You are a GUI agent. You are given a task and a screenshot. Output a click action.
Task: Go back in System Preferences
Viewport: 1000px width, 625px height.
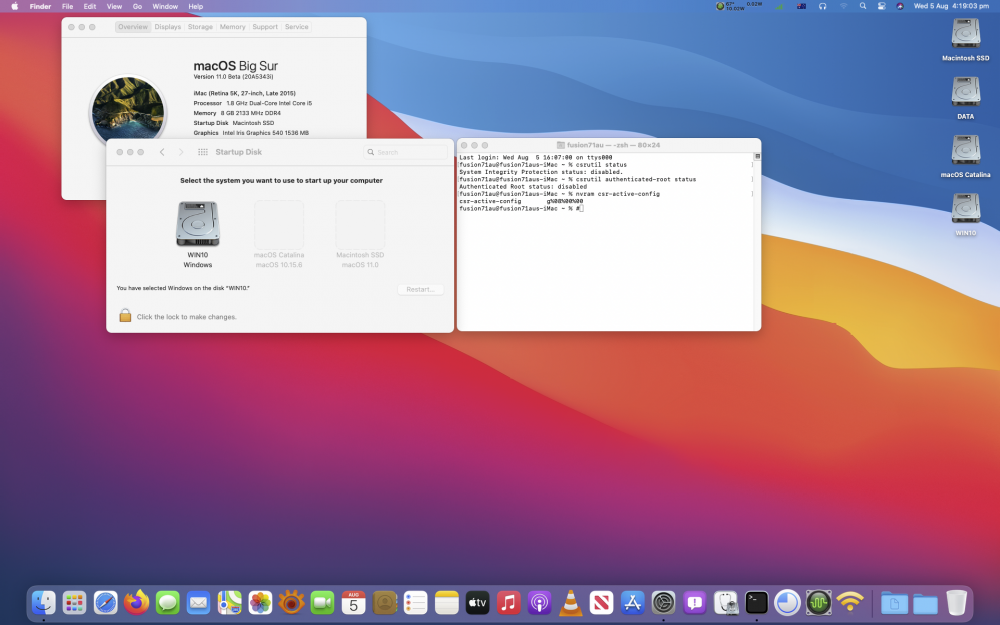pos(162,152)
